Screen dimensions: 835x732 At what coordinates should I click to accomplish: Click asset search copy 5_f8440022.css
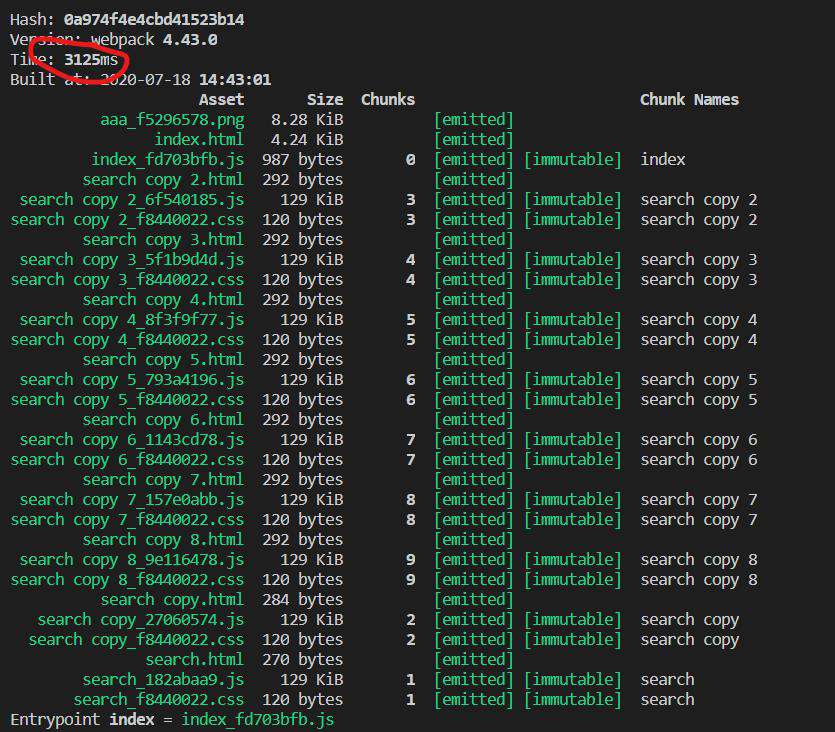127,400
